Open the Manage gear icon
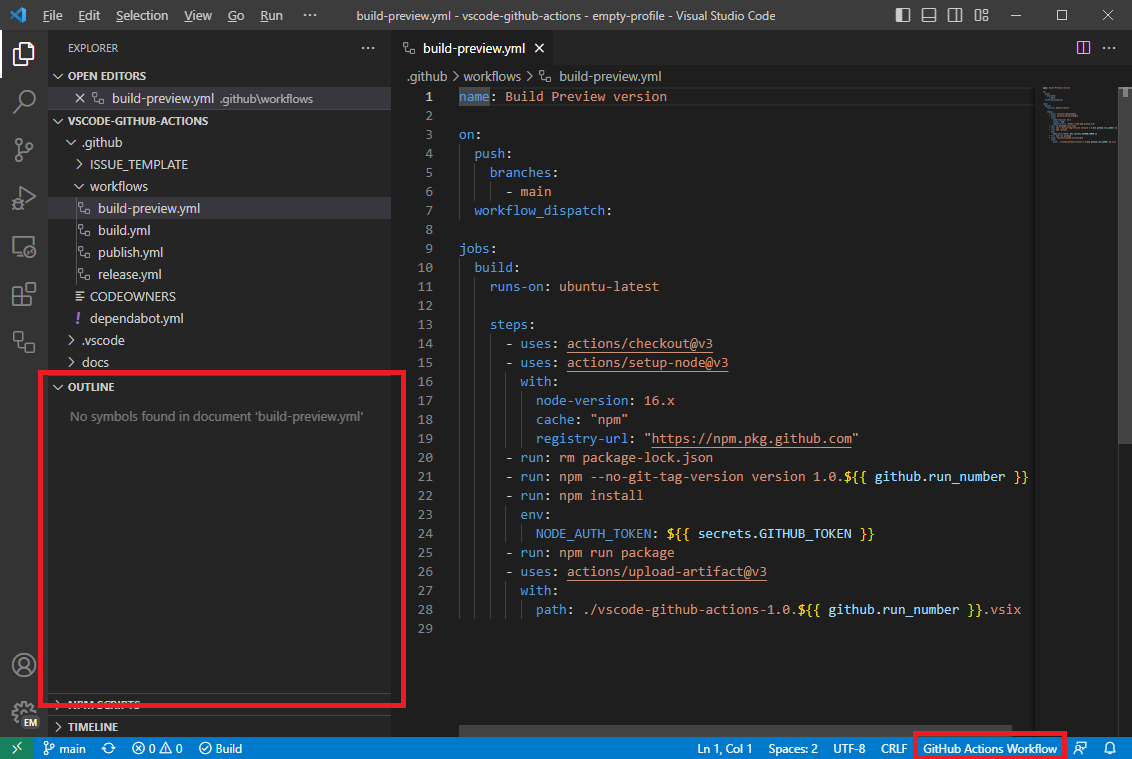Image resolution: width=1132 pixels, height=759 pixels. click(x=23, y=712)
